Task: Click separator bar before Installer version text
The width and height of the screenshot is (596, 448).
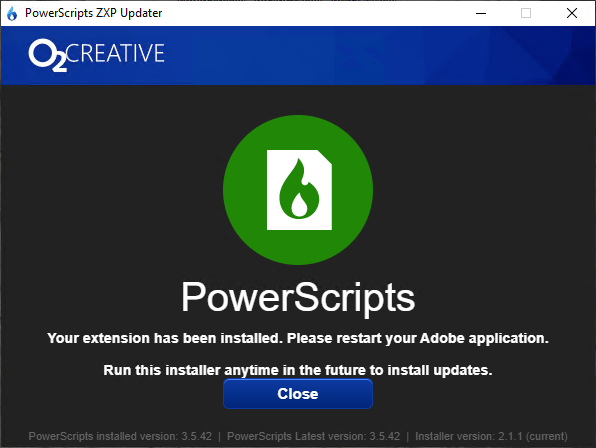Action: (407, 436)
